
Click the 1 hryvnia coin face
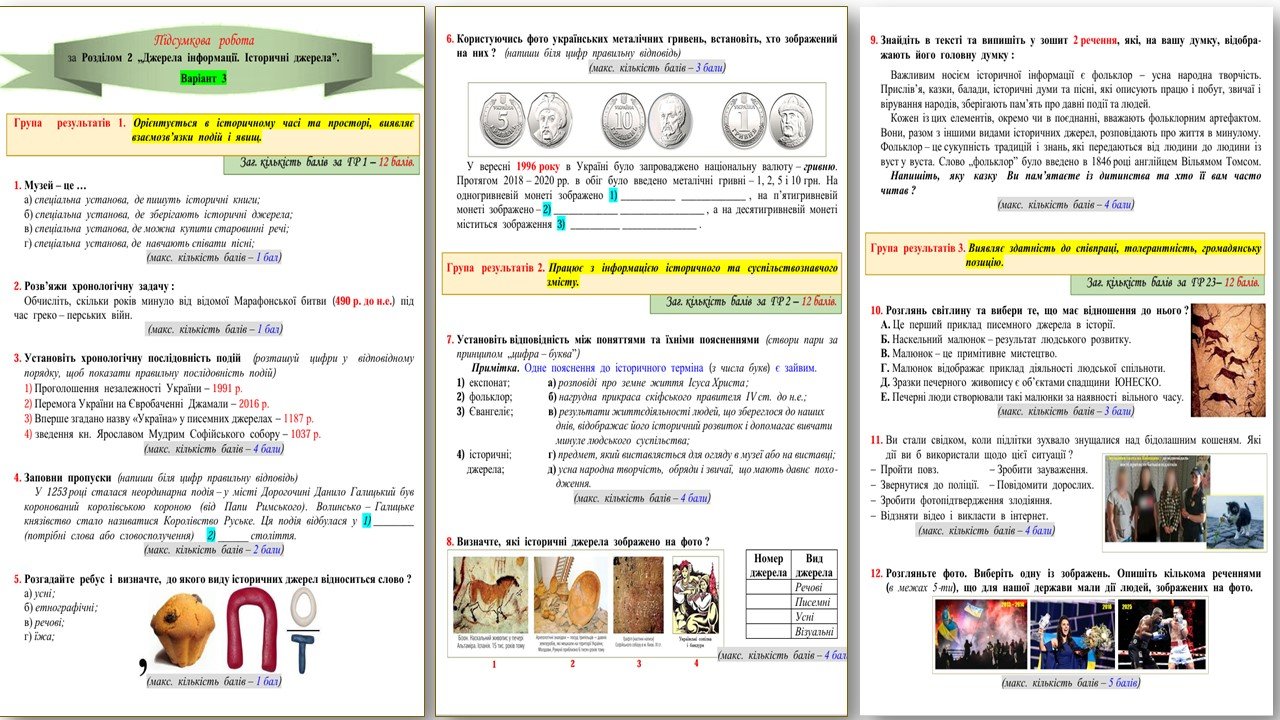click(745, 119)
